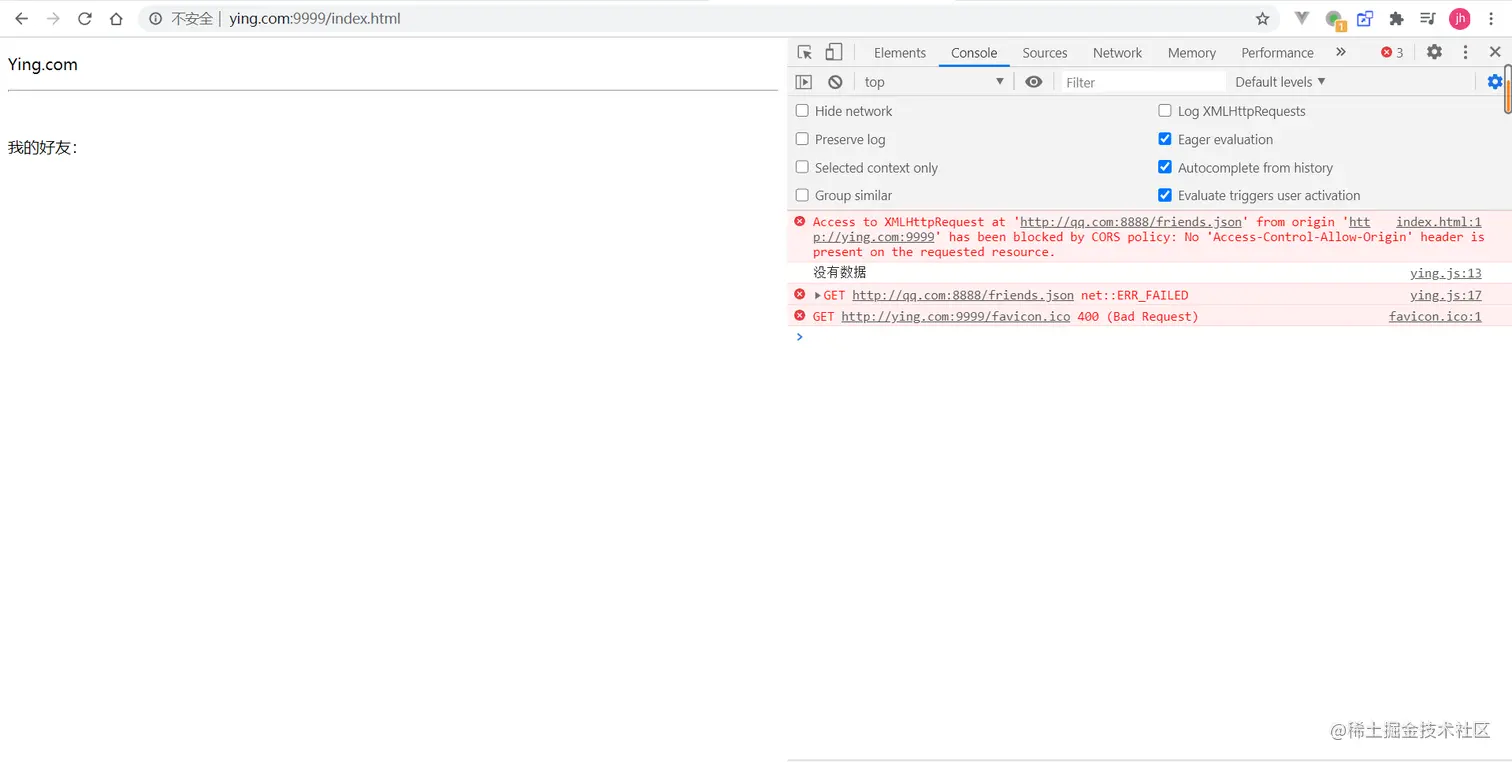Uncheck Evaluate triggers user activation

tap(1165, 195)
